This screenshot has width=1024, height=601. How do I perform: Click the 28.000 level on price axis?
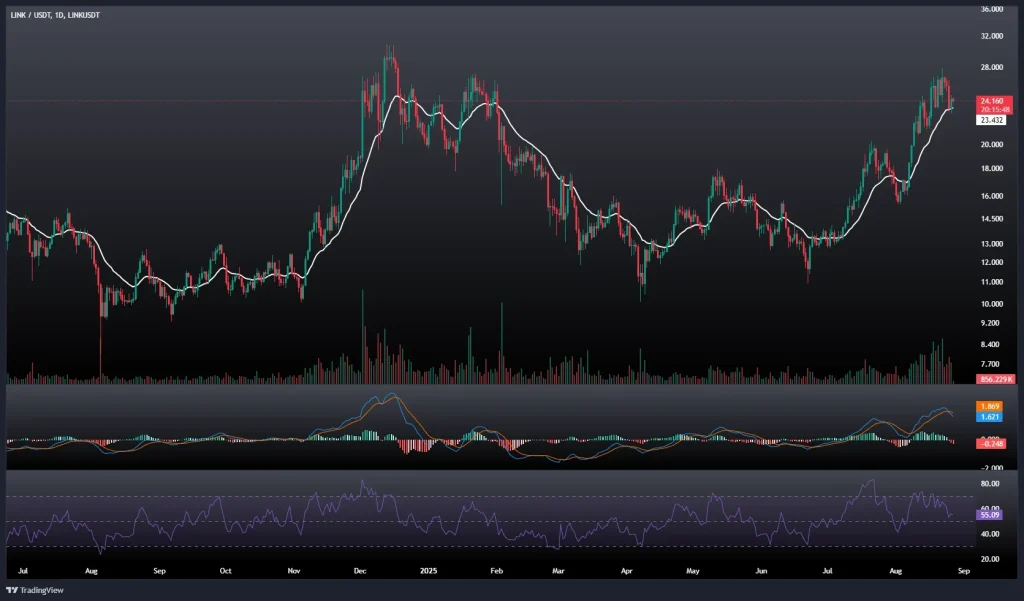992,68
